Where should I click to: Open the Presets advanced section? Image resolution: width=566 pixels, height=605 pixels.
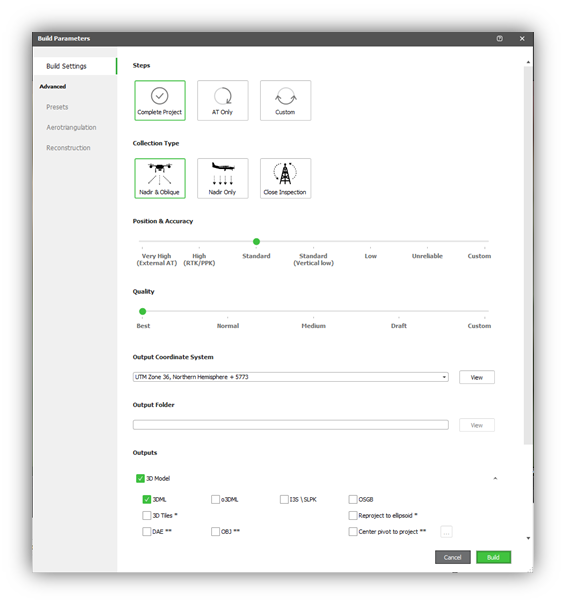coord(57,107)
